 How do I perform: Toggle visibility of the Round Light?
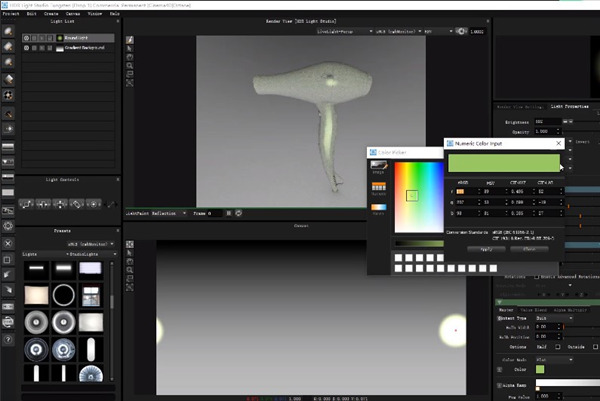click(26, 40)
